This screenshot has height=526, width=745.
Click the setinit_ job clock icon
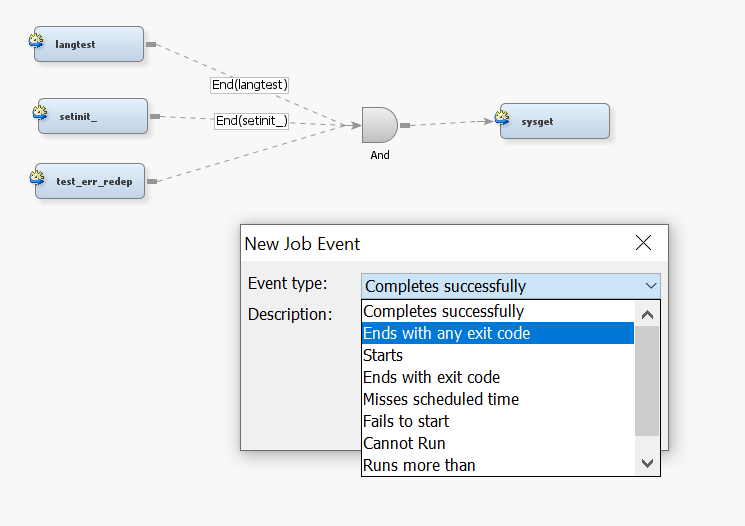pos(41,111)
